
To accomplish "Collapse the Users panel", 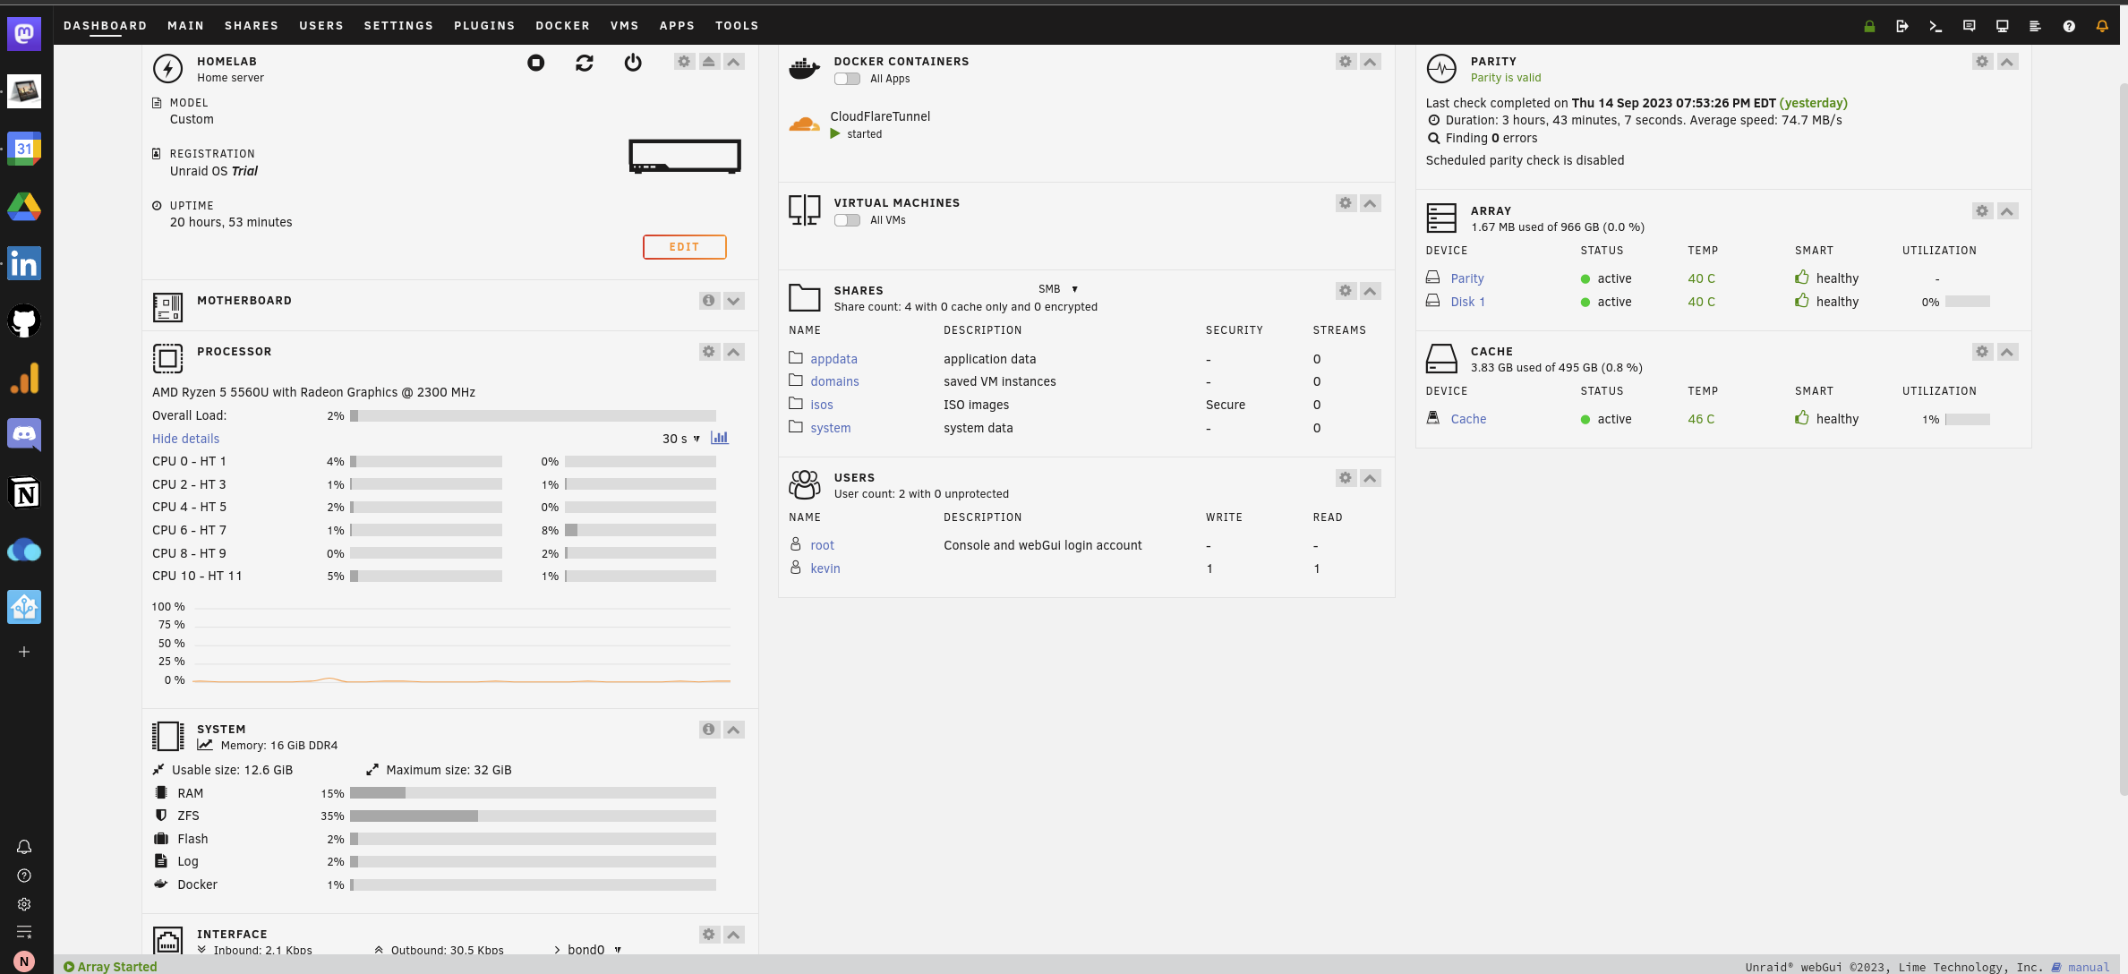I will [1370, 478].
